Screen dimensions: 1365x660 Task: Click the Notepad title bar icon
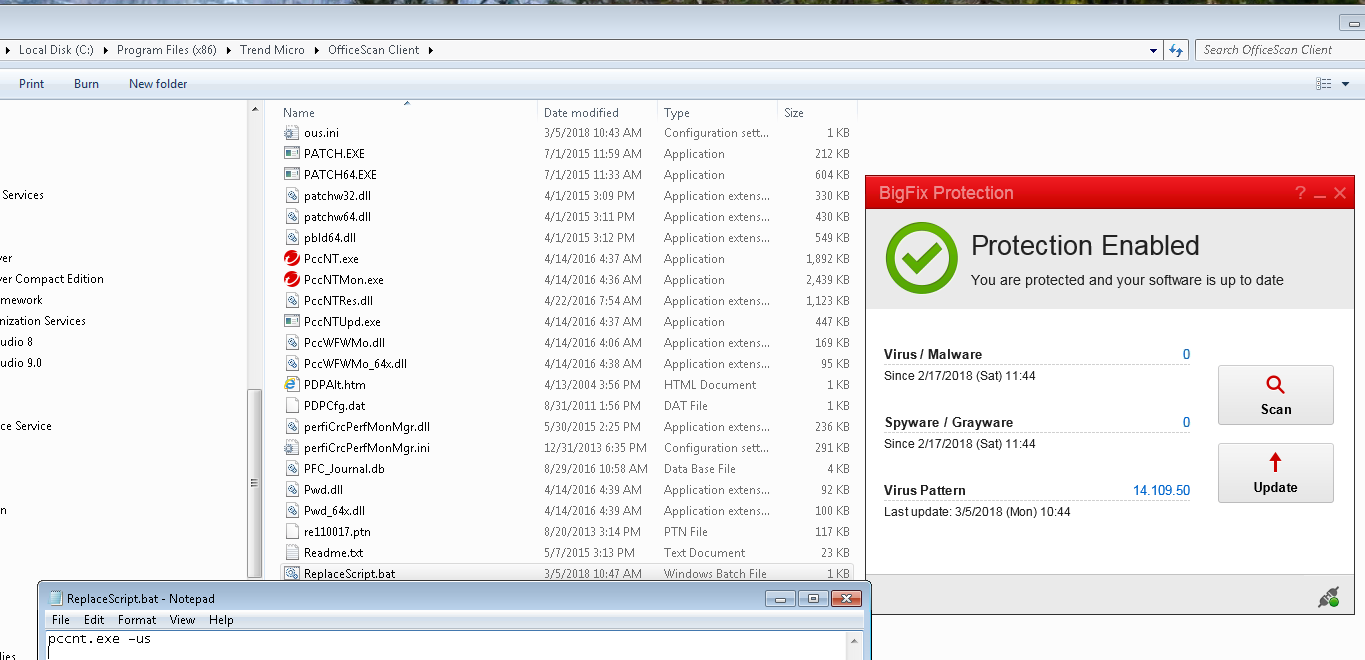56,598
